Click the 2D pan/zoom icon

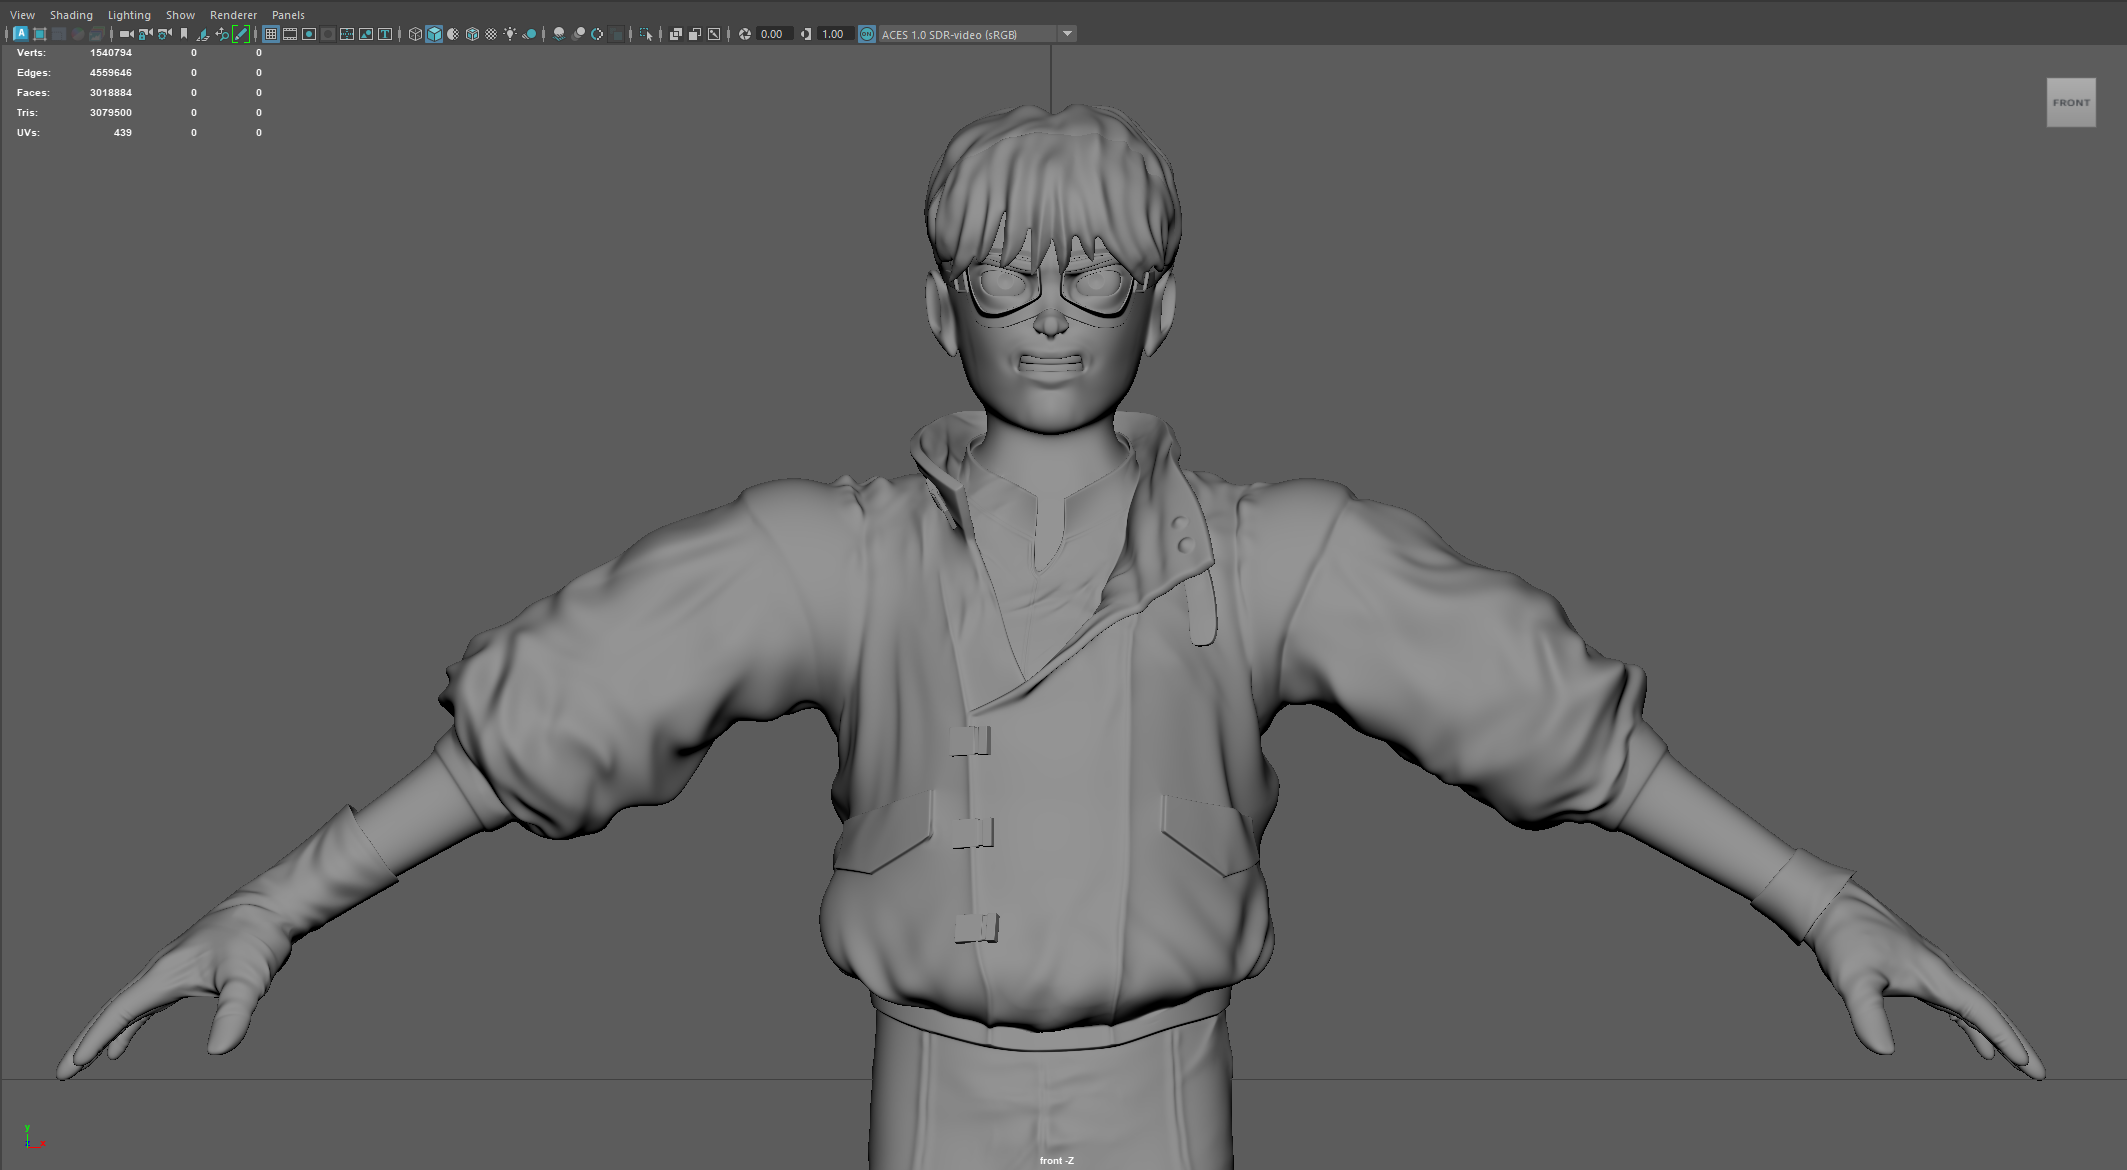[x=222, y=34]
